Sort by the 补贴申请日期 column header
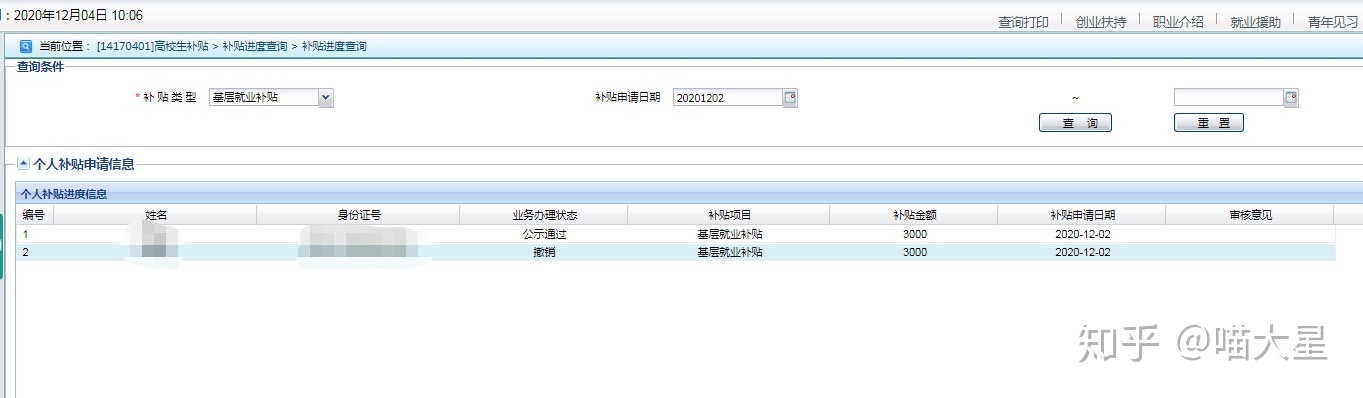The width and height of the screenshot is (1363, 398). (x=1082, y=215)
